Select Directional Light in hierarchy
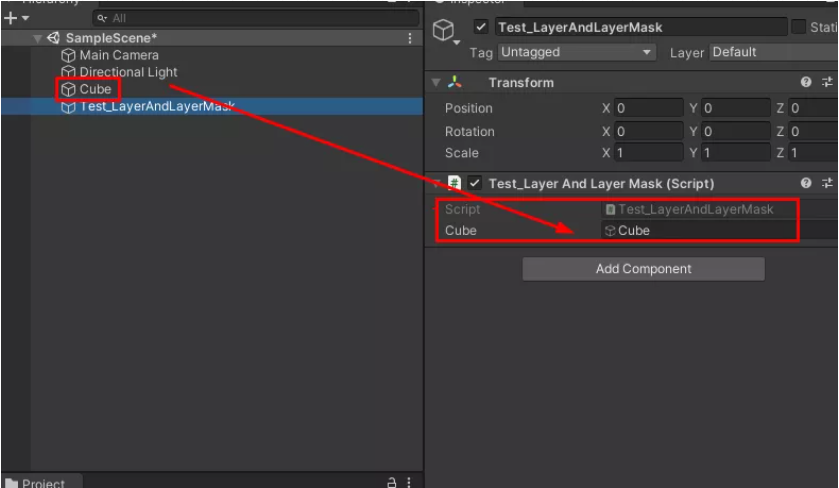The height and width of the screenshot is (488, 839). [128, 72]
